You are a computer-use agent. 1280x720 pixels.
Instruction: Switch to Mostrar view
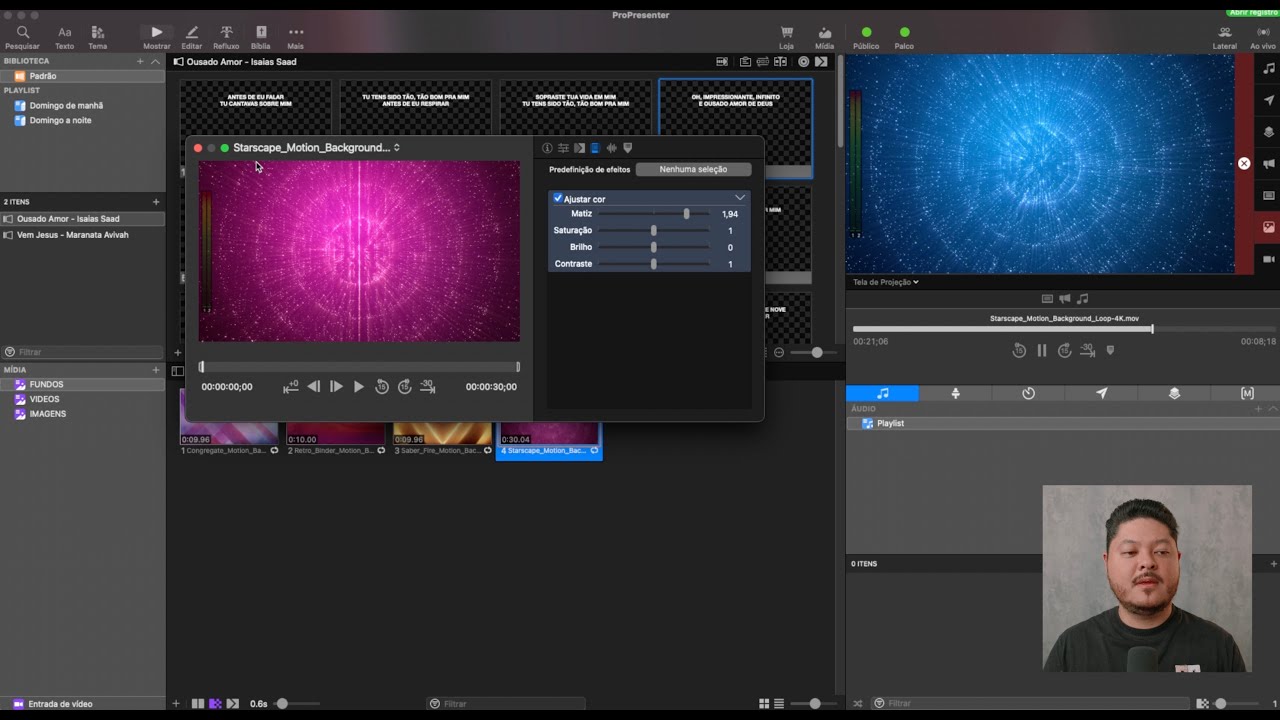[156, 37]
